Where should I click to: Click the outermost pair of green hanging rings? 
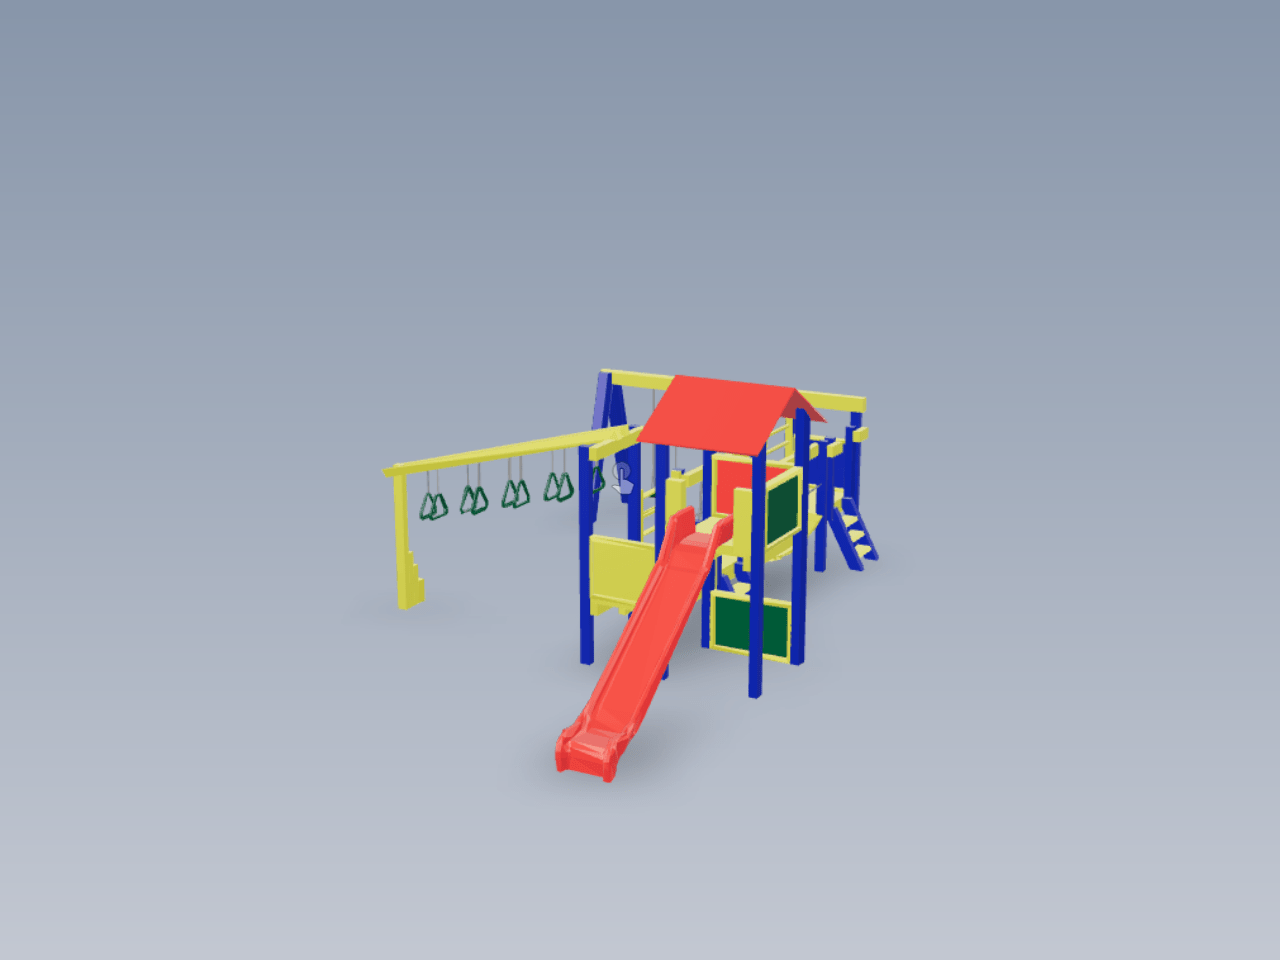pyautogui.click(x=433, y=506)
